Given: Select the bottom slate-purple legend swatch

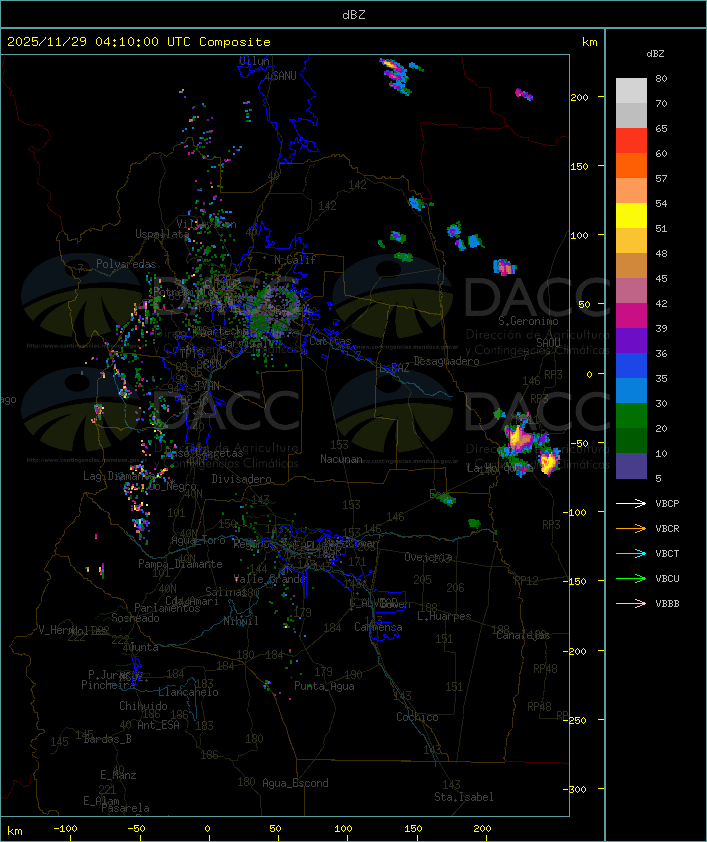Looking at the screenshot, I should pos(631,466).
